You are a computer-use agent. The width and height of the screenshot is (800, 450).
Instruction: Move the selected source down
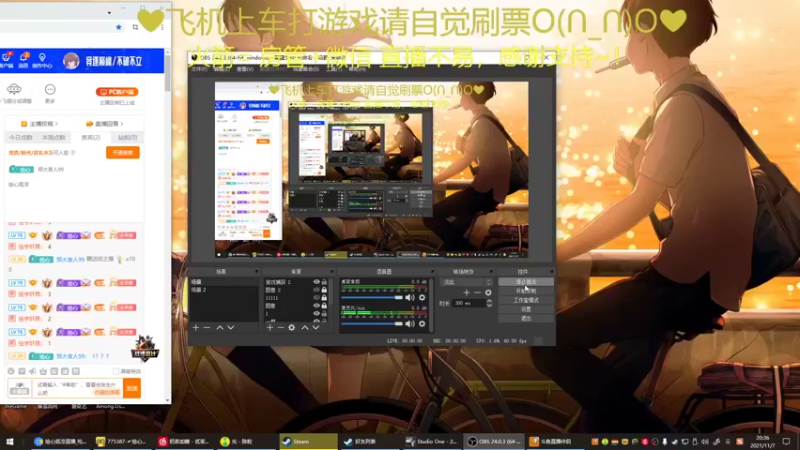coord(315,328)
